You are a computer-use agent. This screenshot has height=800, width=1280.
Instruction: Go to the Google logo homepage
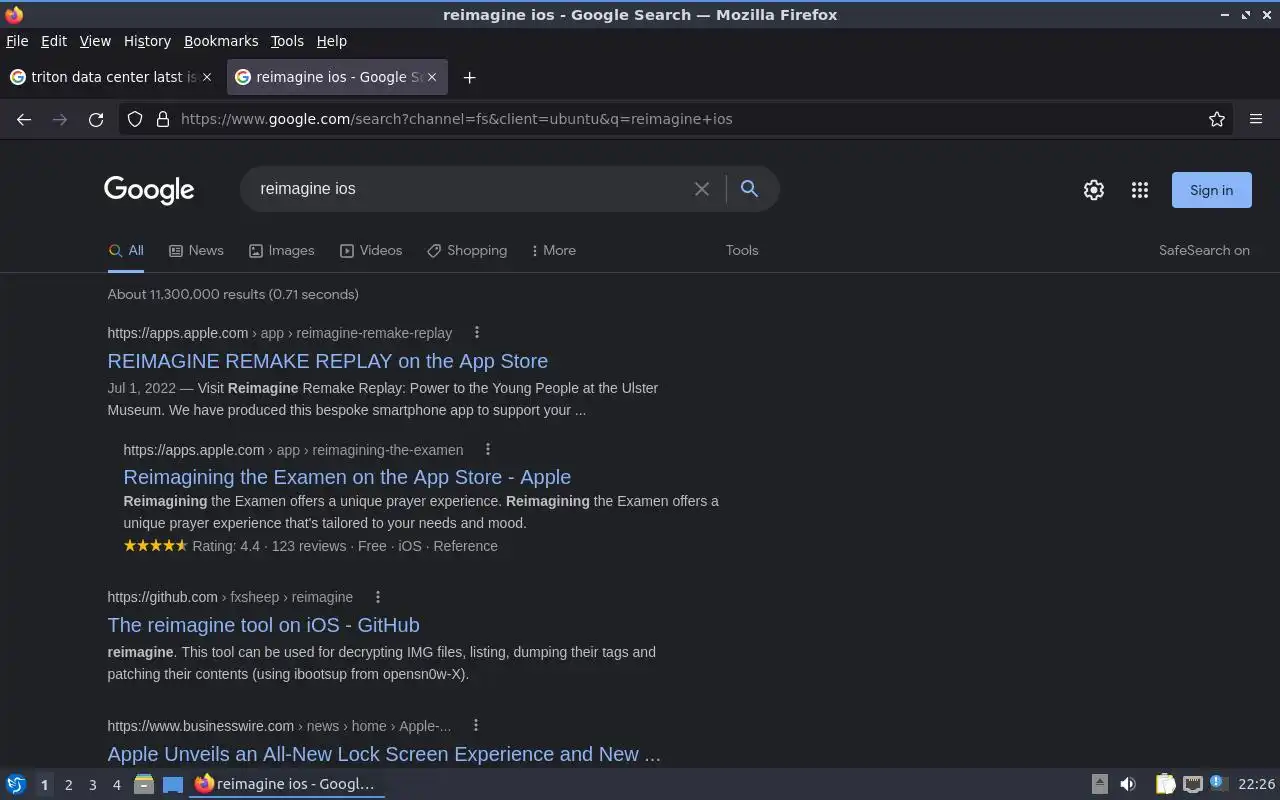click(149, 190)
